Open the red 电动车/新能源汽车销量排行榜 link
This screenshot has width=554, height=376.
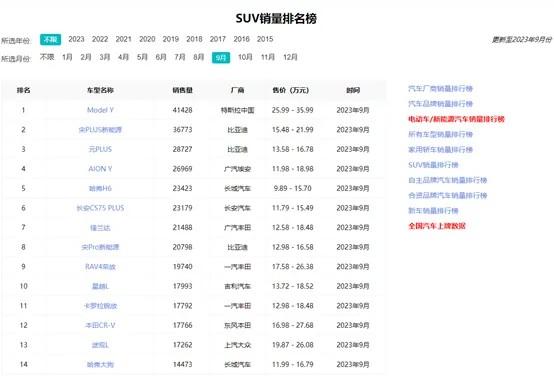(456, 119)
